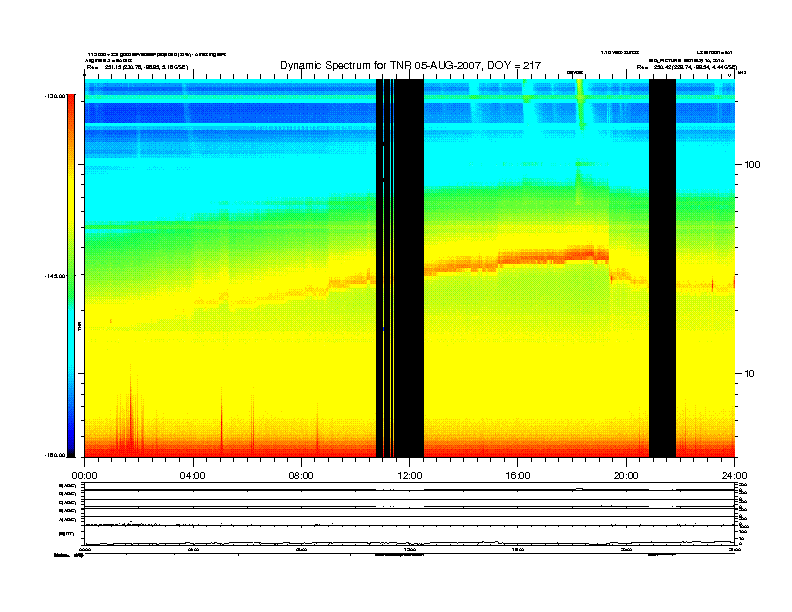Click the "12:00" time axis label
792x612 pixels.
coord(410,476)
